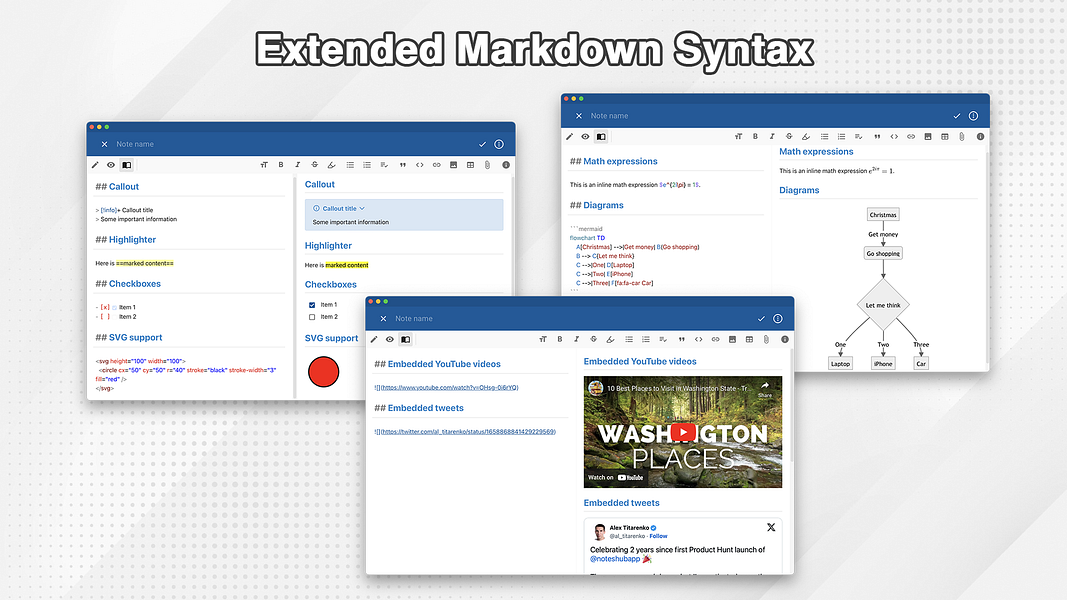Toggle bold formatting in the note toolbar

tap(559, 339)
